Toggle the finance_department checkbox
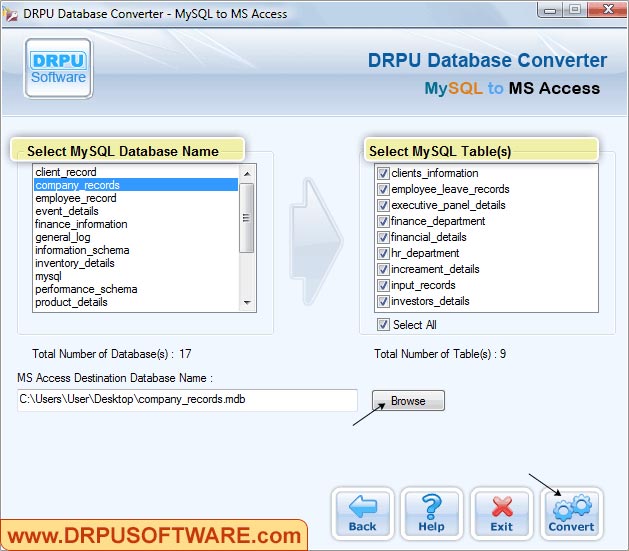The width and height of the screenshot is (629, 551). [383, 221]
